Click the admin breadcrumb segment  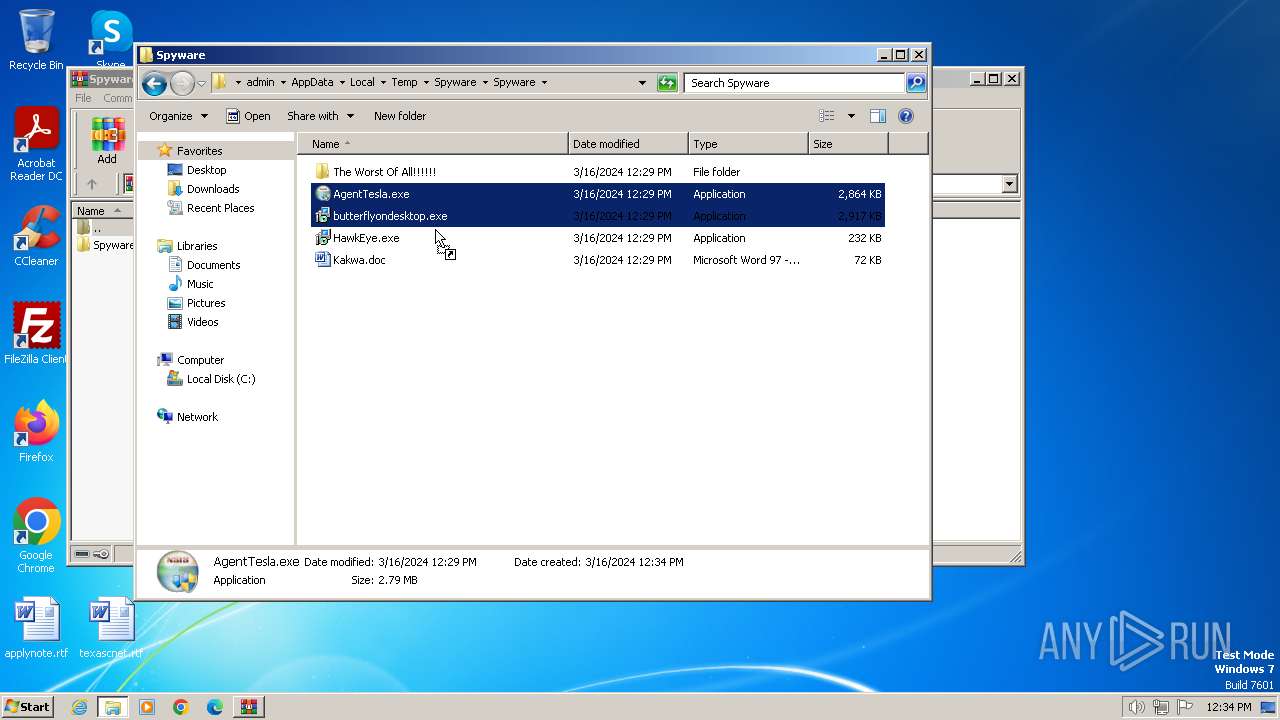pos(260,82)
